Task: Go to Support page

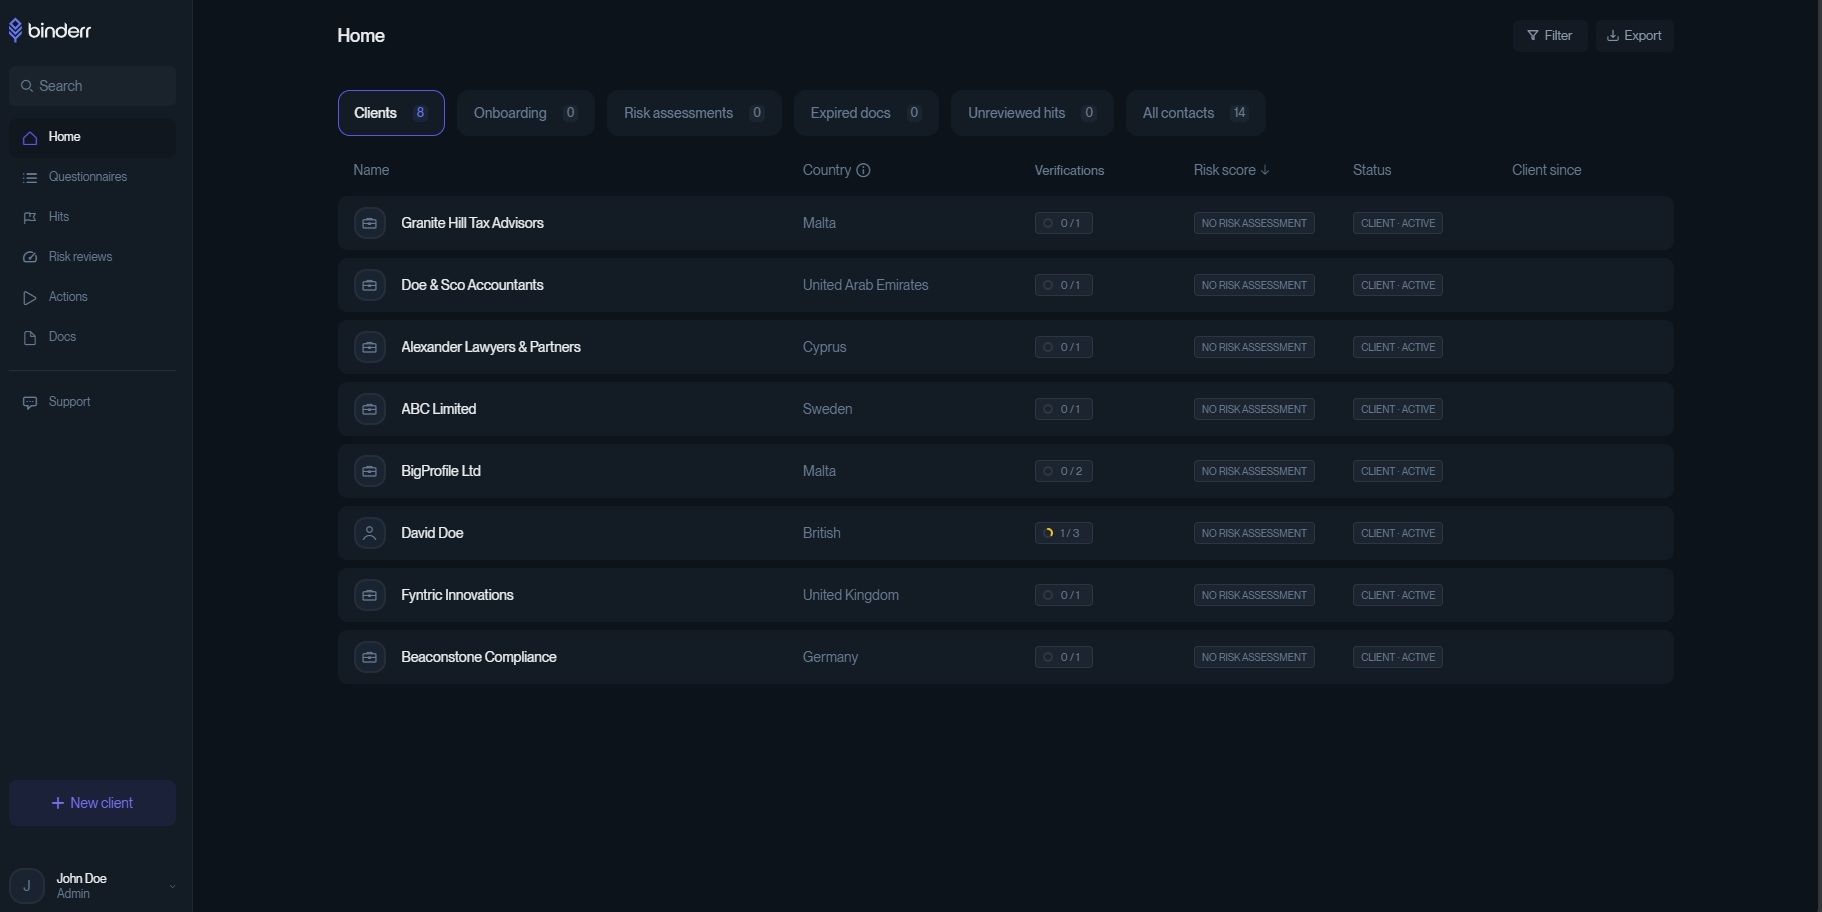Action: click(92, 402)
